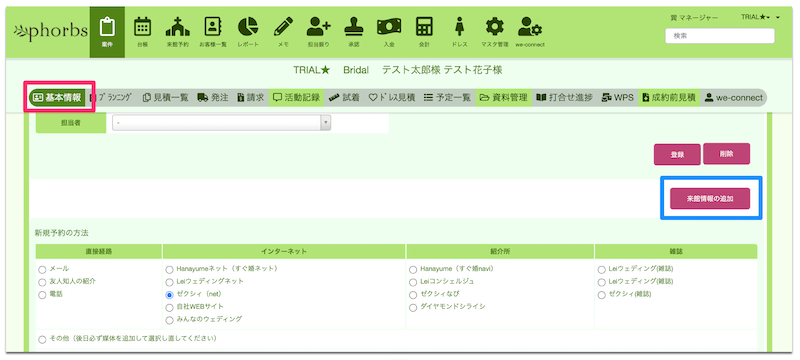Switch to the 試着 tab
Viewport: 800px width, 360px height.
(344, 97)
